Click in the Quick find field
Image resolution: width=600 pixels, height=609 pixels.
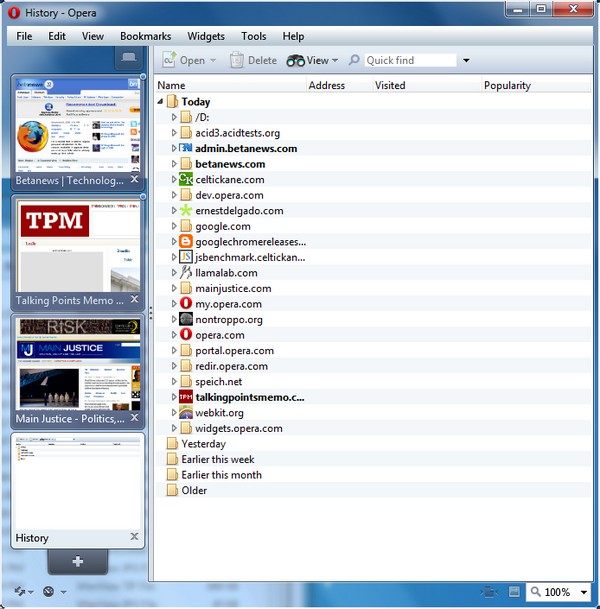click(x=410, y=60)
